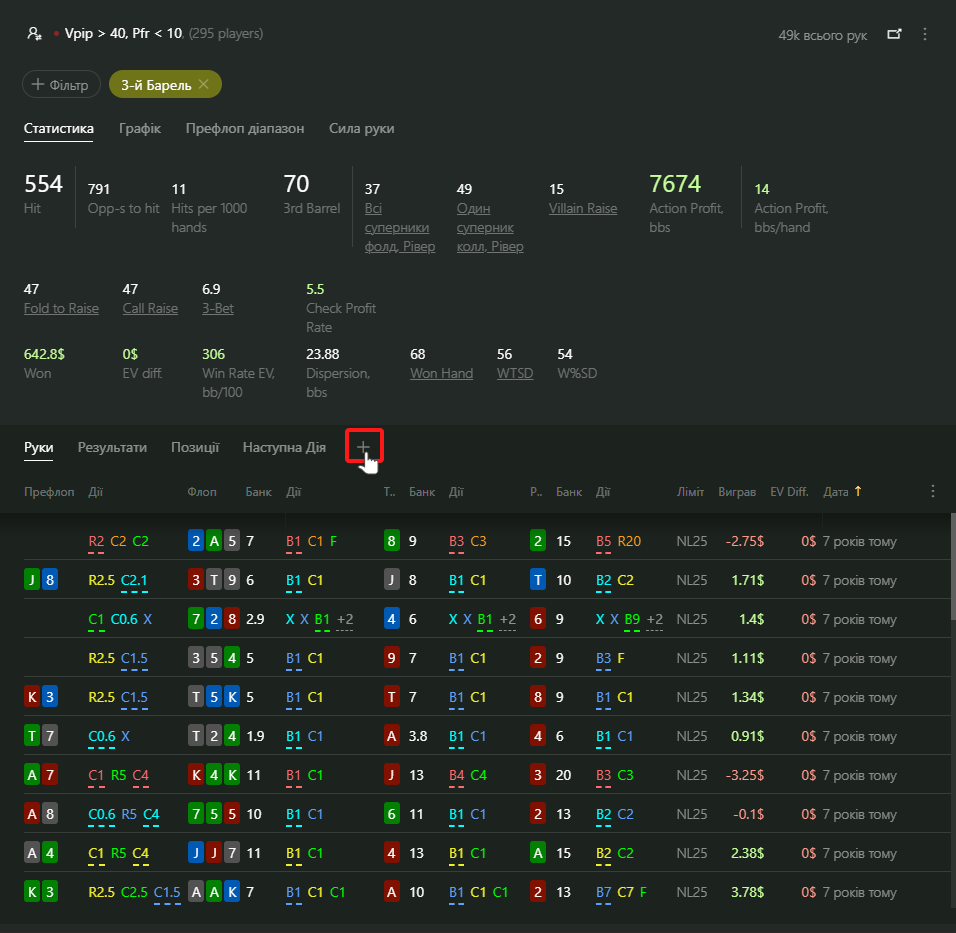Click the 642.8$ Won value
956x933 pixels.
[x=44, y=354]
